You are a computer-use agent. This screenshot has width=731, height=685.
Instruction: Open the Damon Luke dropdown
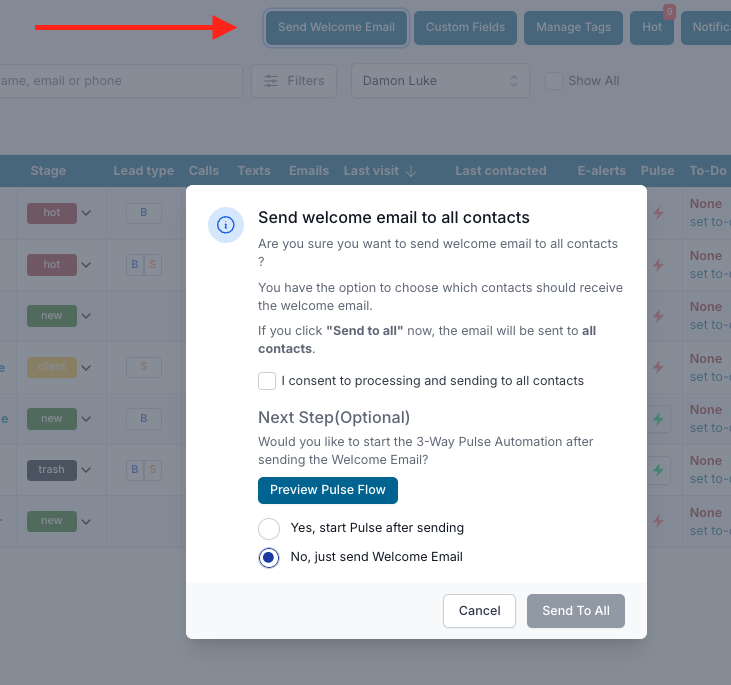click(x=440, y=81)
